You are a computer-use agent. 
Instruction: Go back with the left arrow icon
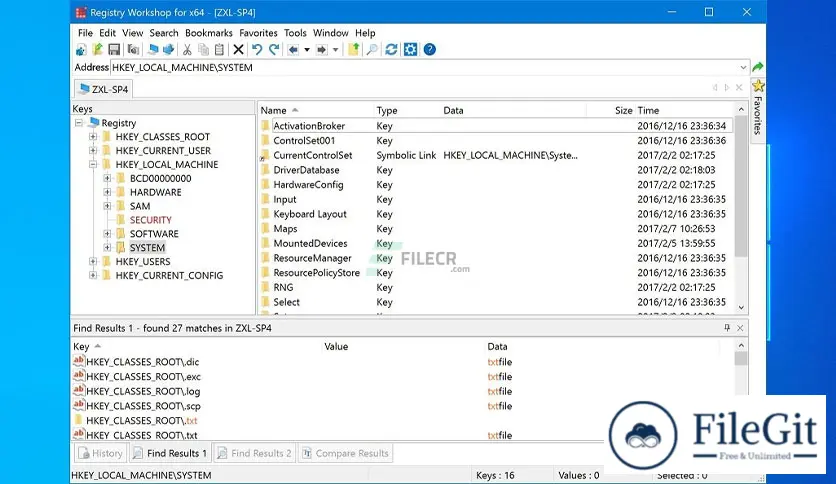[x=293, y=50]
